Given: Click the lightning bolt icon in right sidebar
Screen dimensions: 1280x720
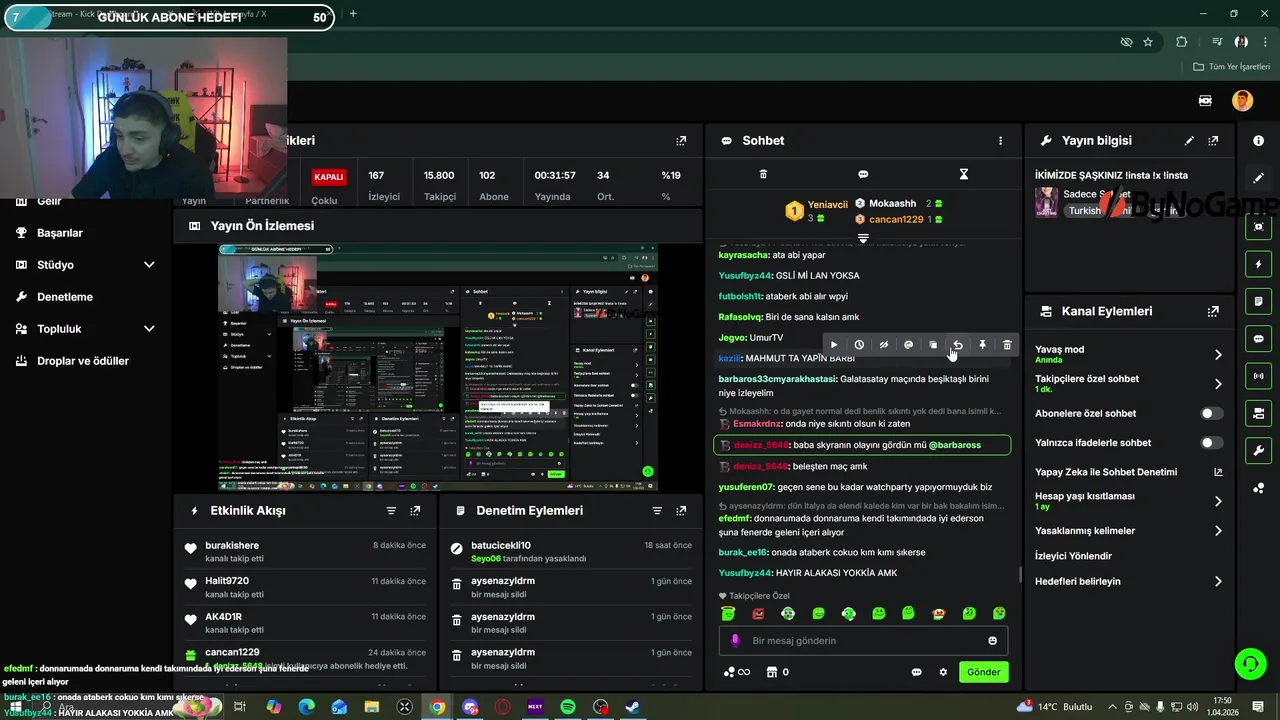Looking at the screenshot, I should [1259, 264].
